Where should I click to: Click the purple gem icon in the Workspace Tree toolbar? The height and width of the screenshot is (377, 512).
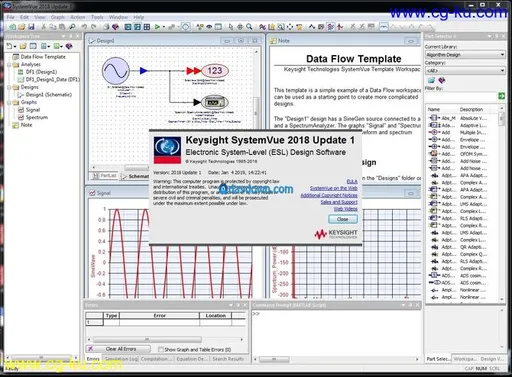click(69, 46)
